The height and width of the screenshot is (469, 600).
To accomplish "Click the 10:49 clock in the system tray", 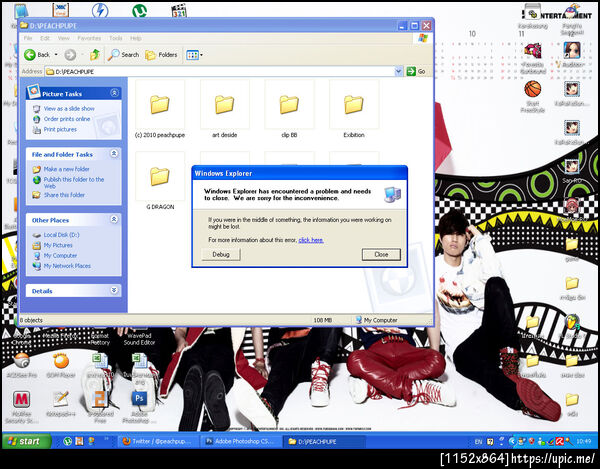I will tap(584, 441).
